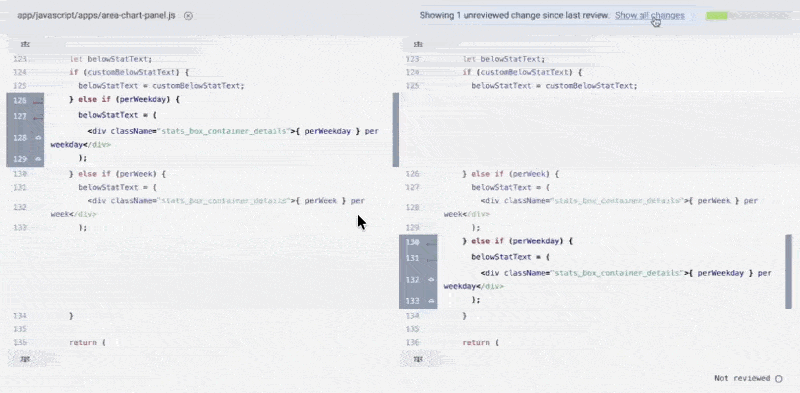Image resolution: width=800 pixels, height=393 pixels.
Task: Click the red arrow marker on left line 127
Action: (x=37, y=117)
